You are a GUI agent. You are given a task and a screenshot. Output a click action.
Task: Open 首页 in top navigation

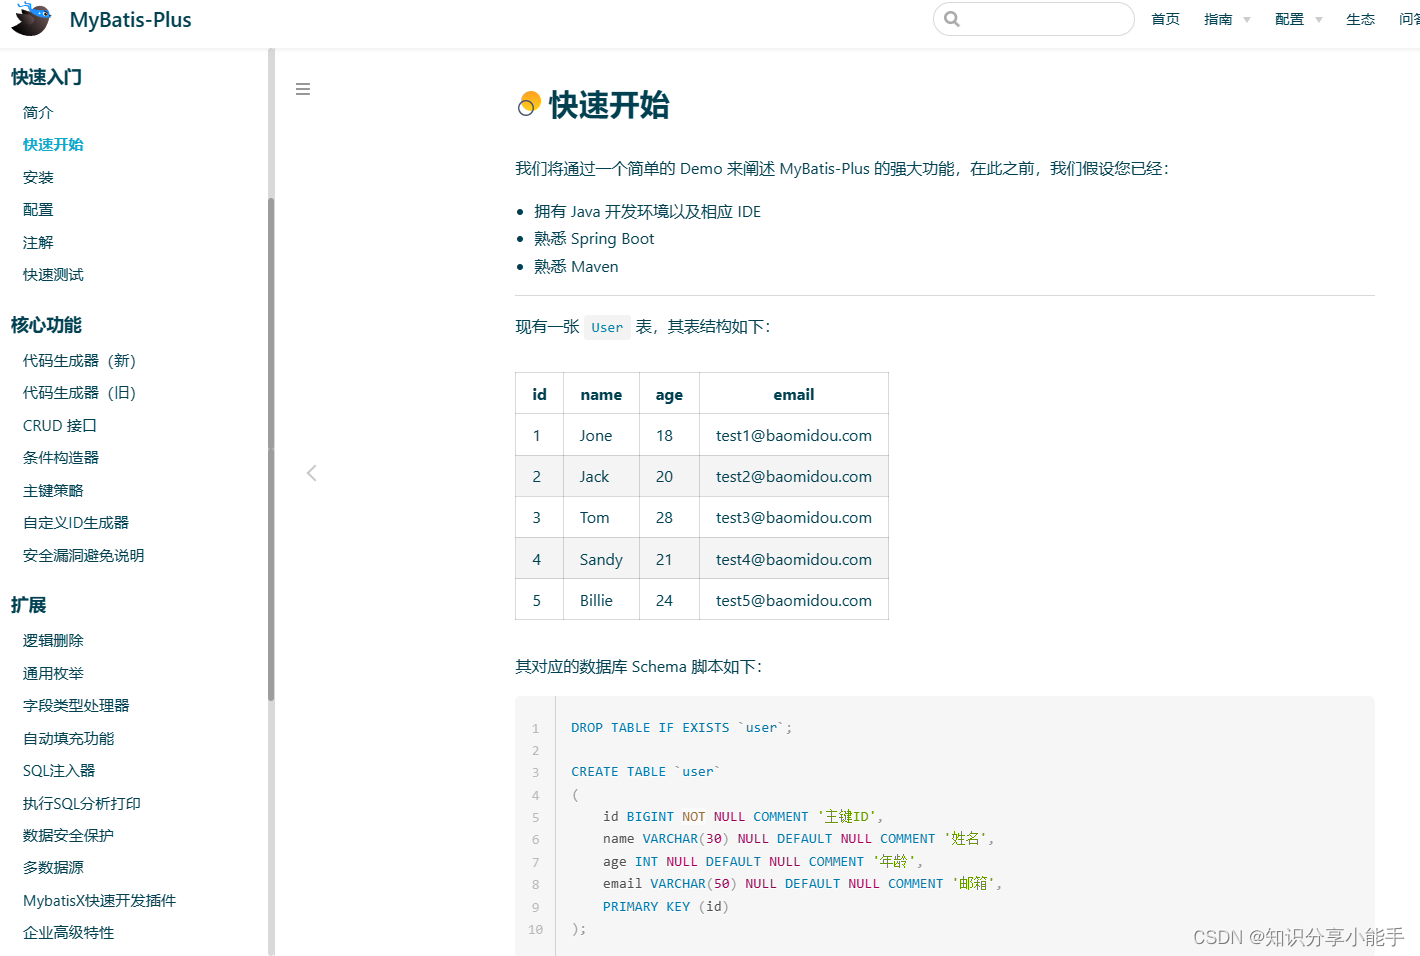1165,19
